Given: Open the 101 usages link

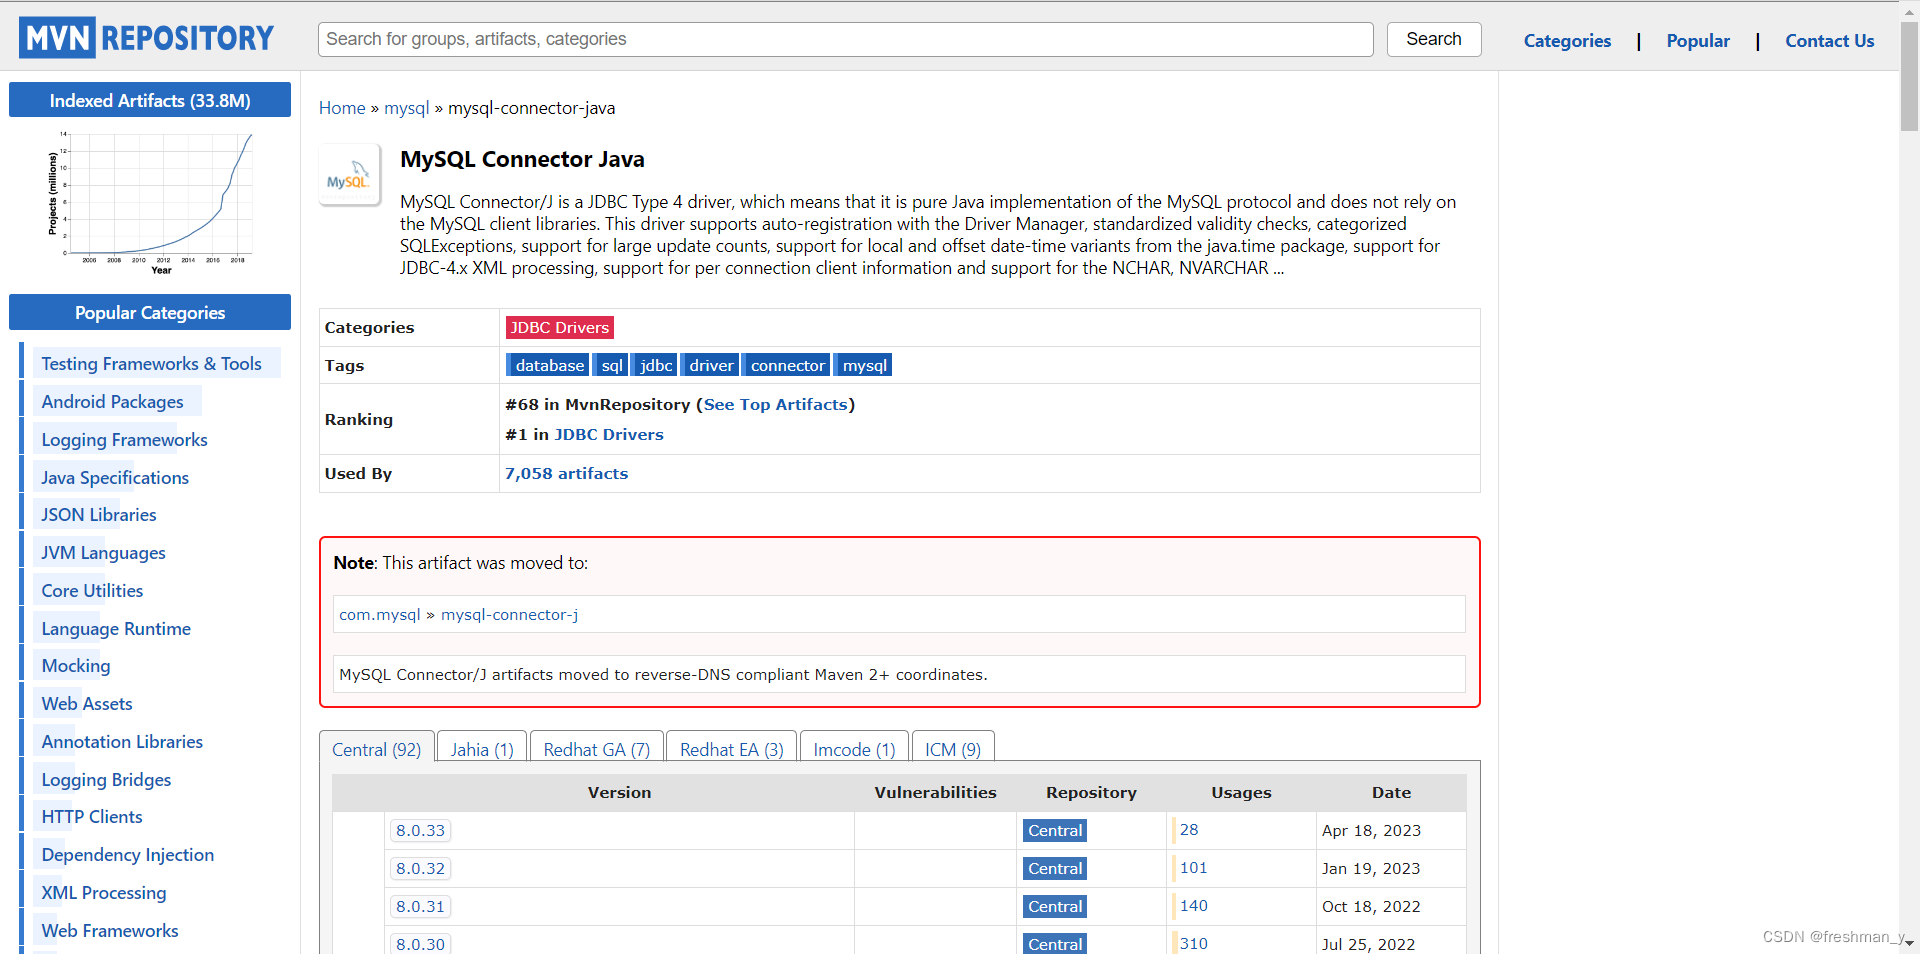Looking at the screenshot, I should tap(1193, 867).
